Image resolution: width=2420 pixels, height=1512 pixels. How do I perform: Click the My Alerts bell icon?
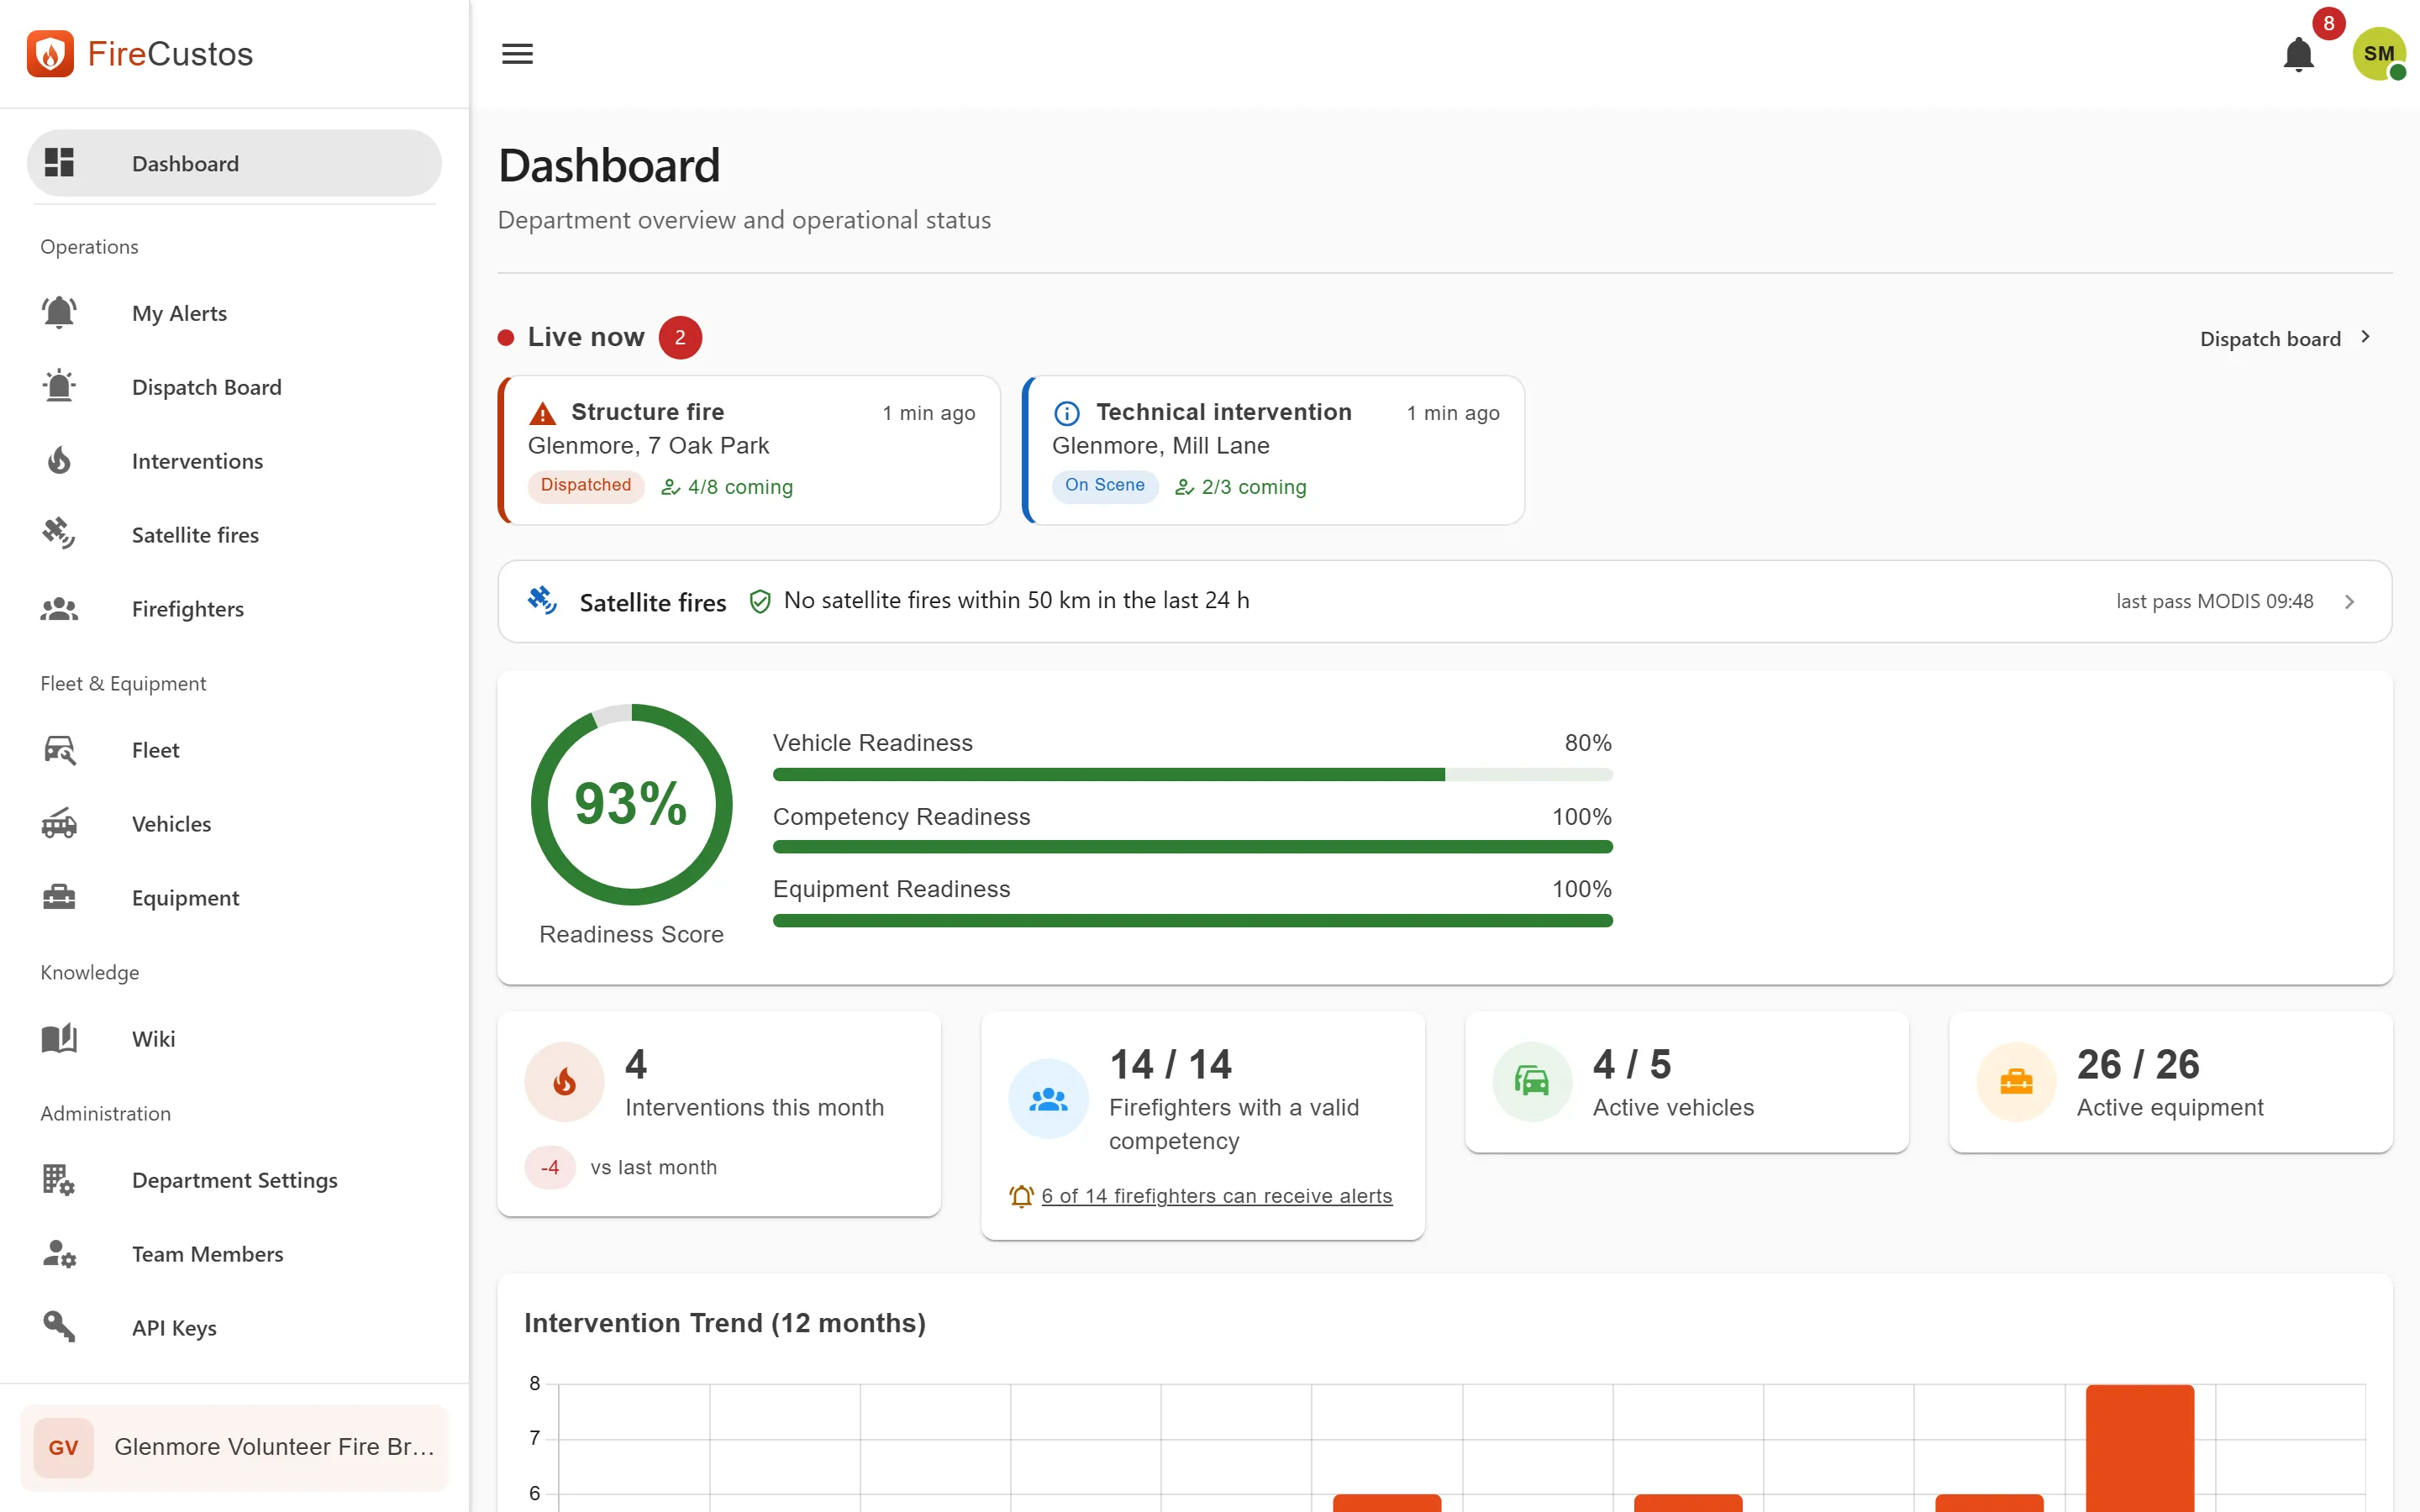click(x=59, y=313)
